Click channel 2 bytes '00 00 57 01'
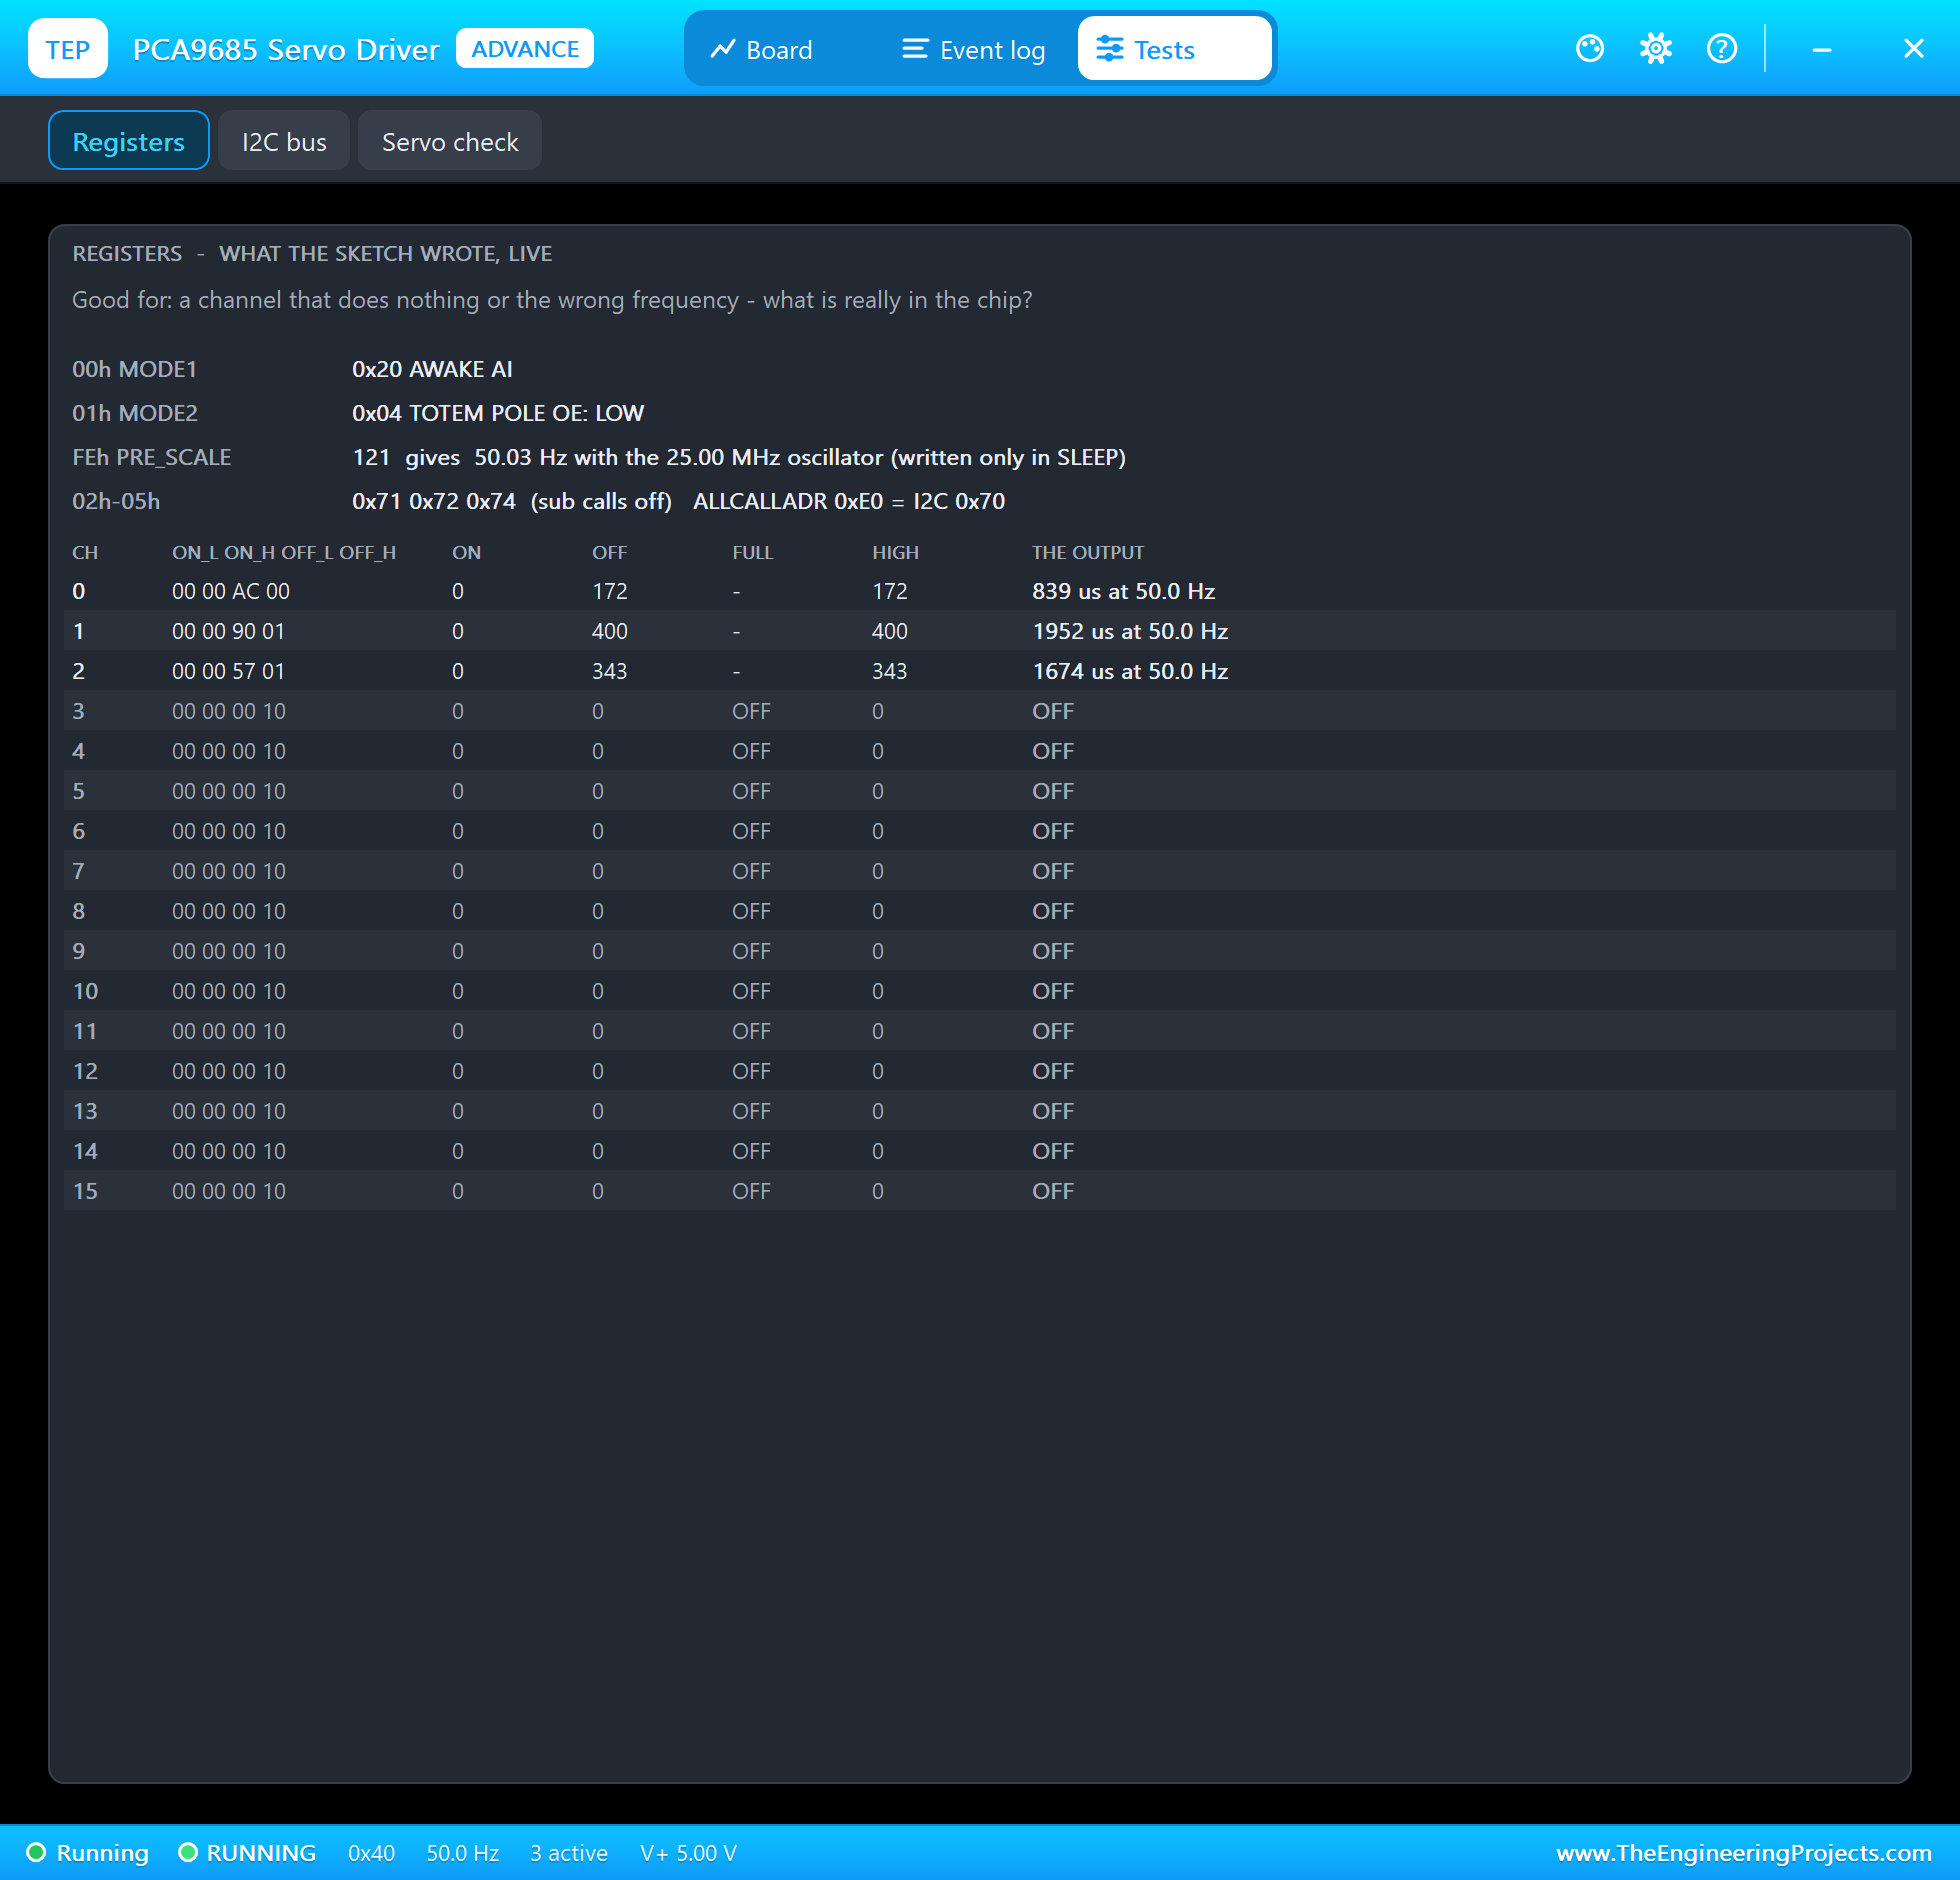This screenshot has width=1960, height=1880. coord(229,671)
